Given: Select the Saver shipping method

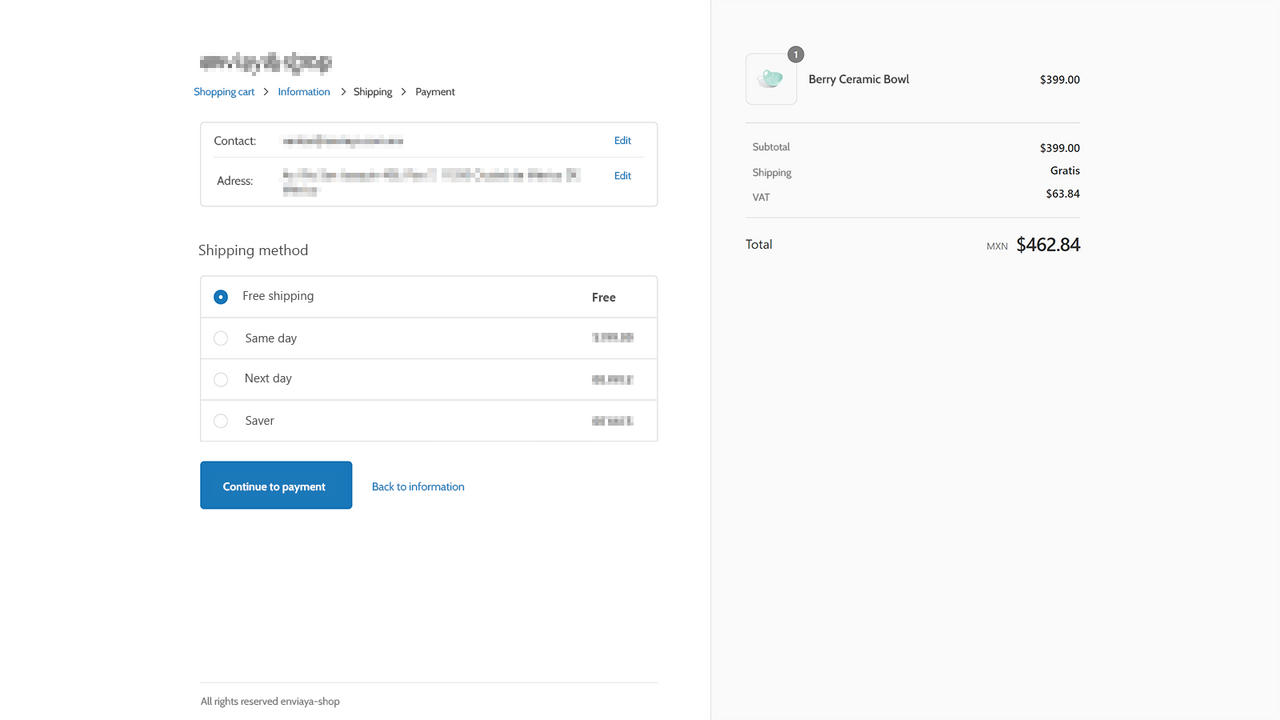Looking at the screenshot, I should point(220,421).
